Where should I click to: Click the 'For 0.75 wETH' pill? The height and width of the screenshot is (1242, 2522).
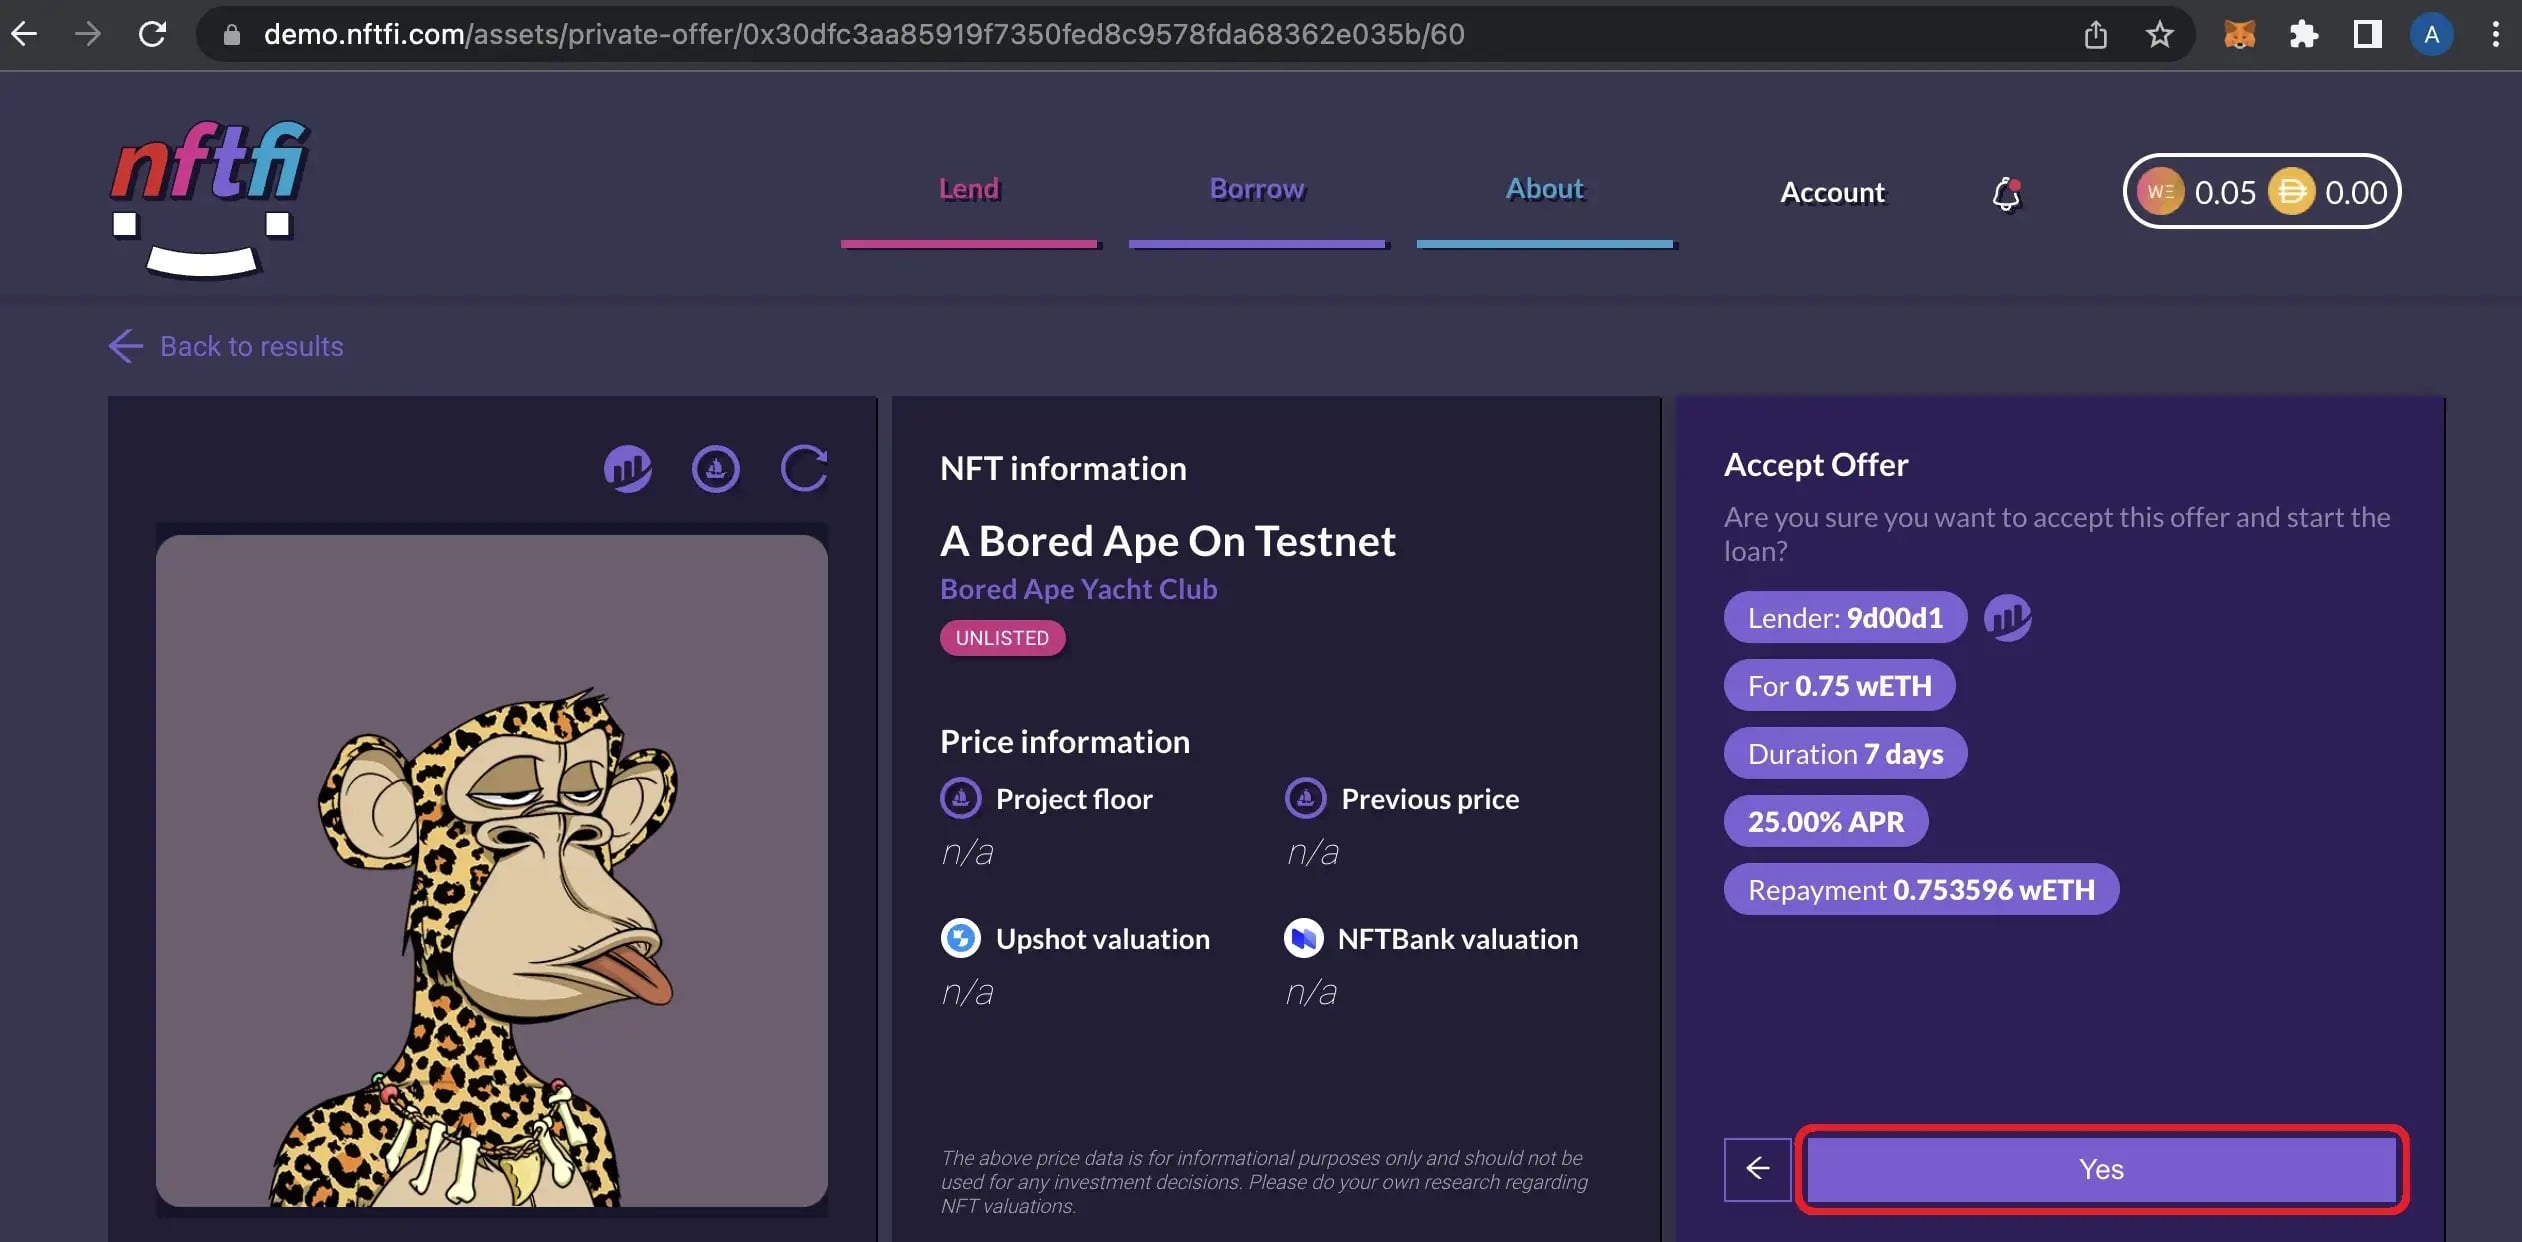1839,686
